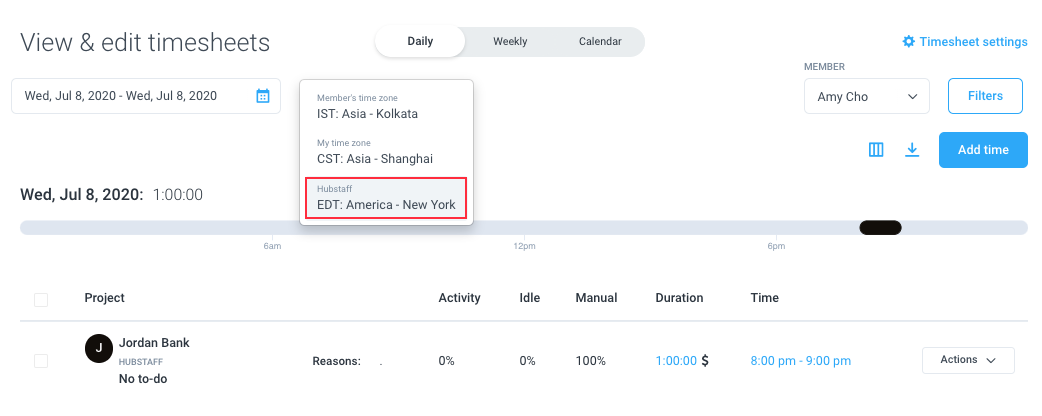Viewport: 1042px width, 416px height.
Task: Click the download export icon
Action: [912, 150]
